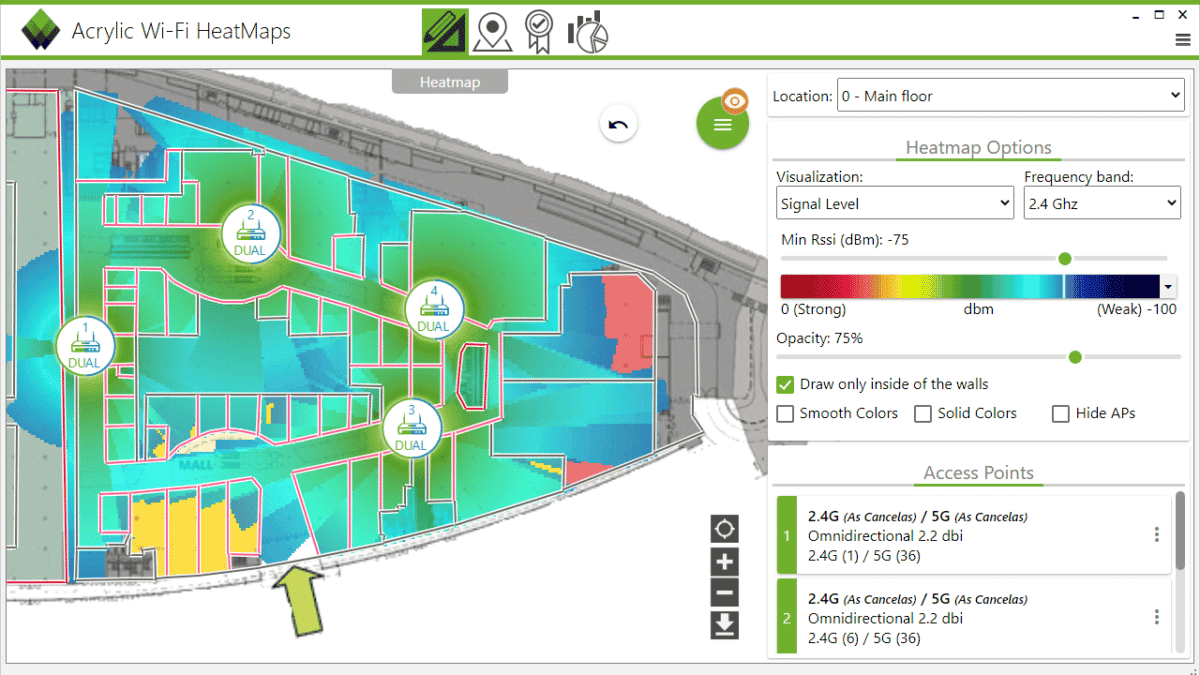Enable the Hide APs checkbox

tap(1061, 413)
